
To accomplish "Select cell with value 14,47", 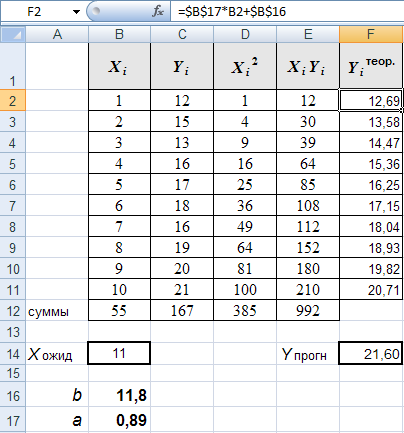I will click(x=371, y=143).
